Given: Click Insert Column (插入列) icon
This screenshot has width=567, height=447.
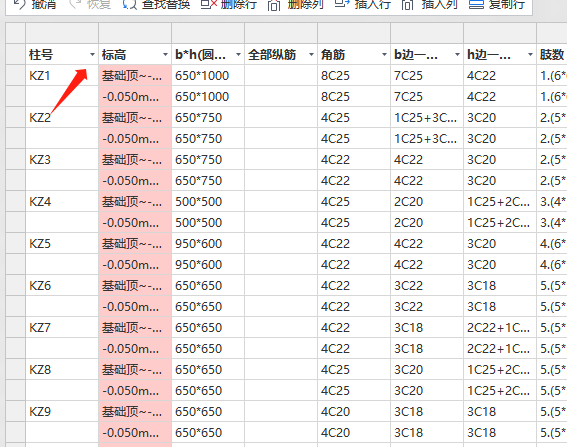Looking at the screenshot, I should (x=408, y=4).
